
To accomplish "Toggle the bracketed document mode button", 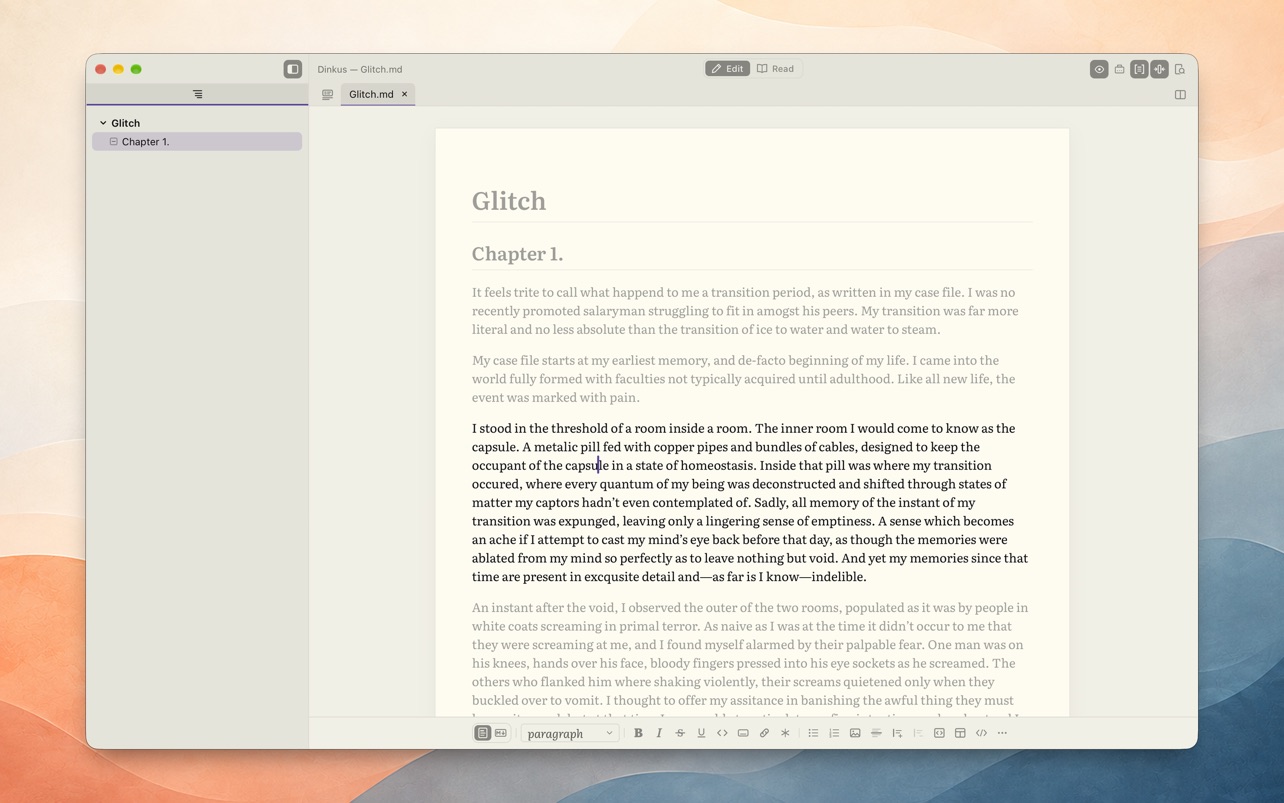I will (1139, 69).
